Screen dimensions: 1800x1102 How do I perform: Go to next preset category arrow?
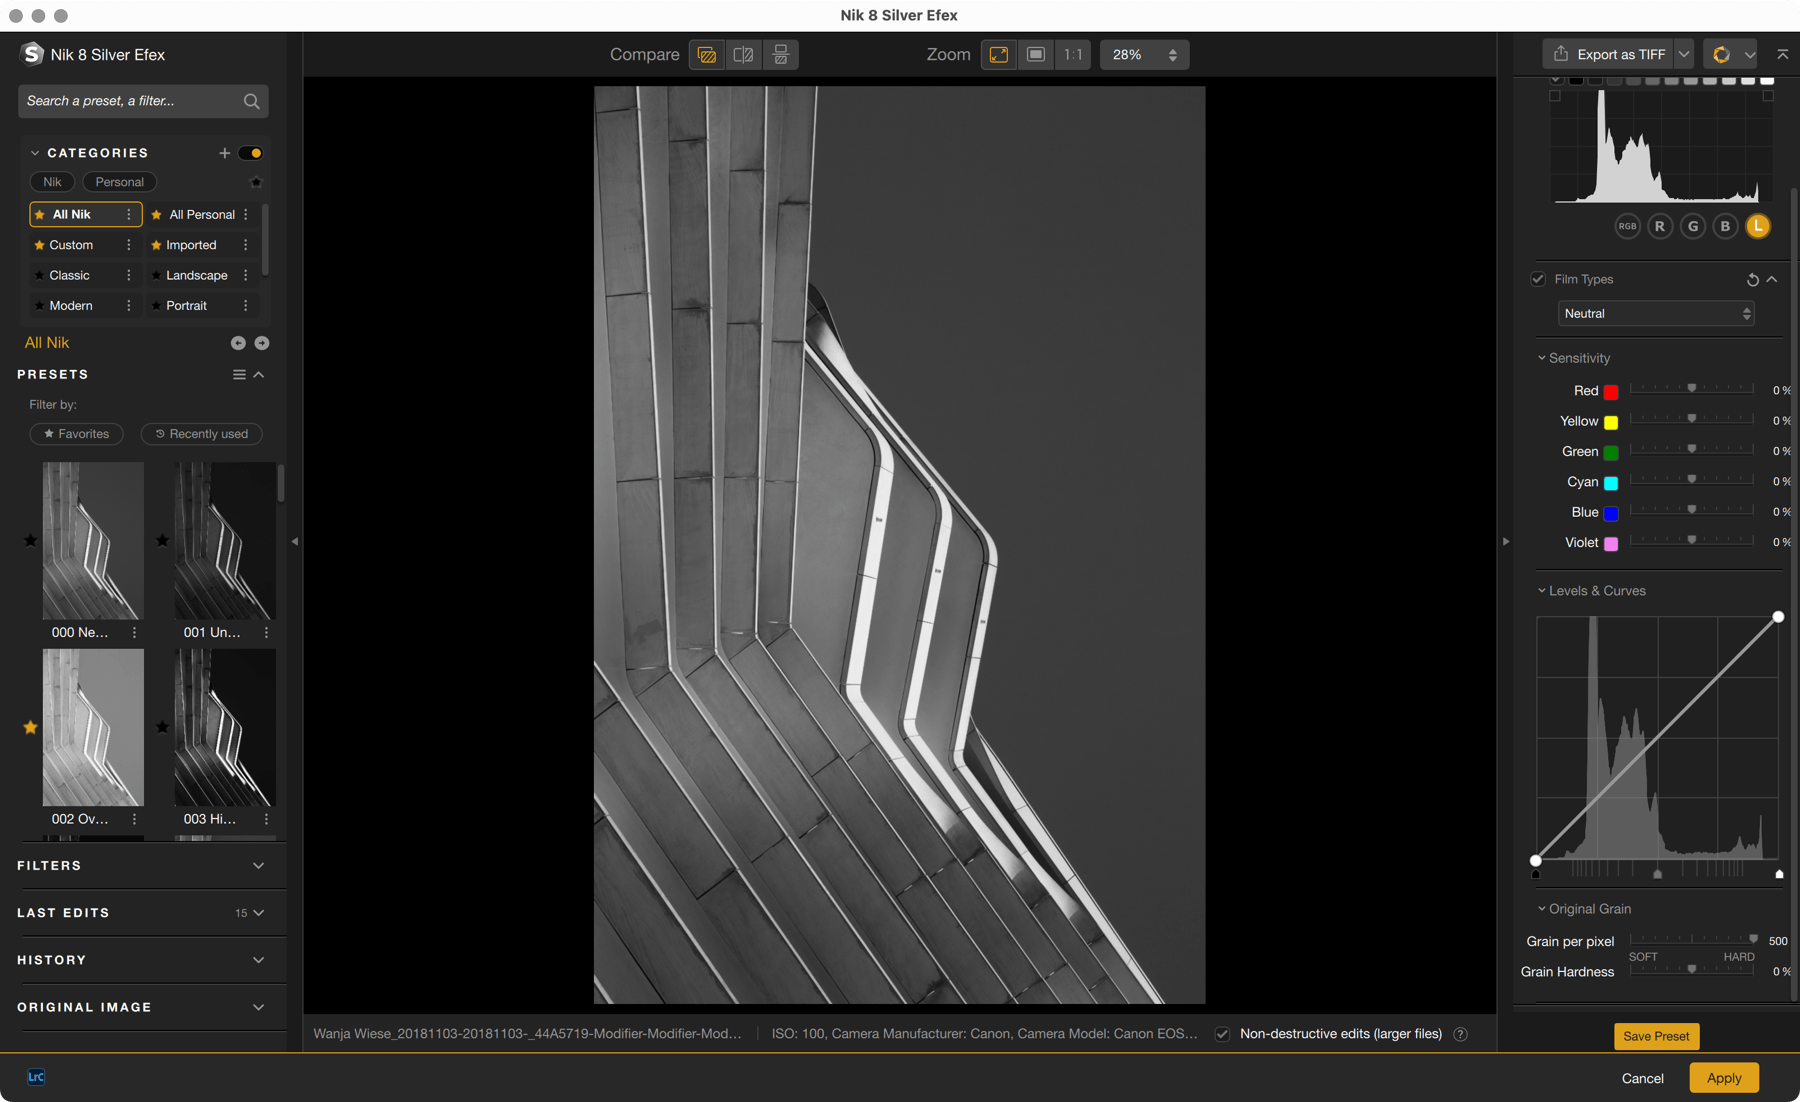[x=262, y=343]
